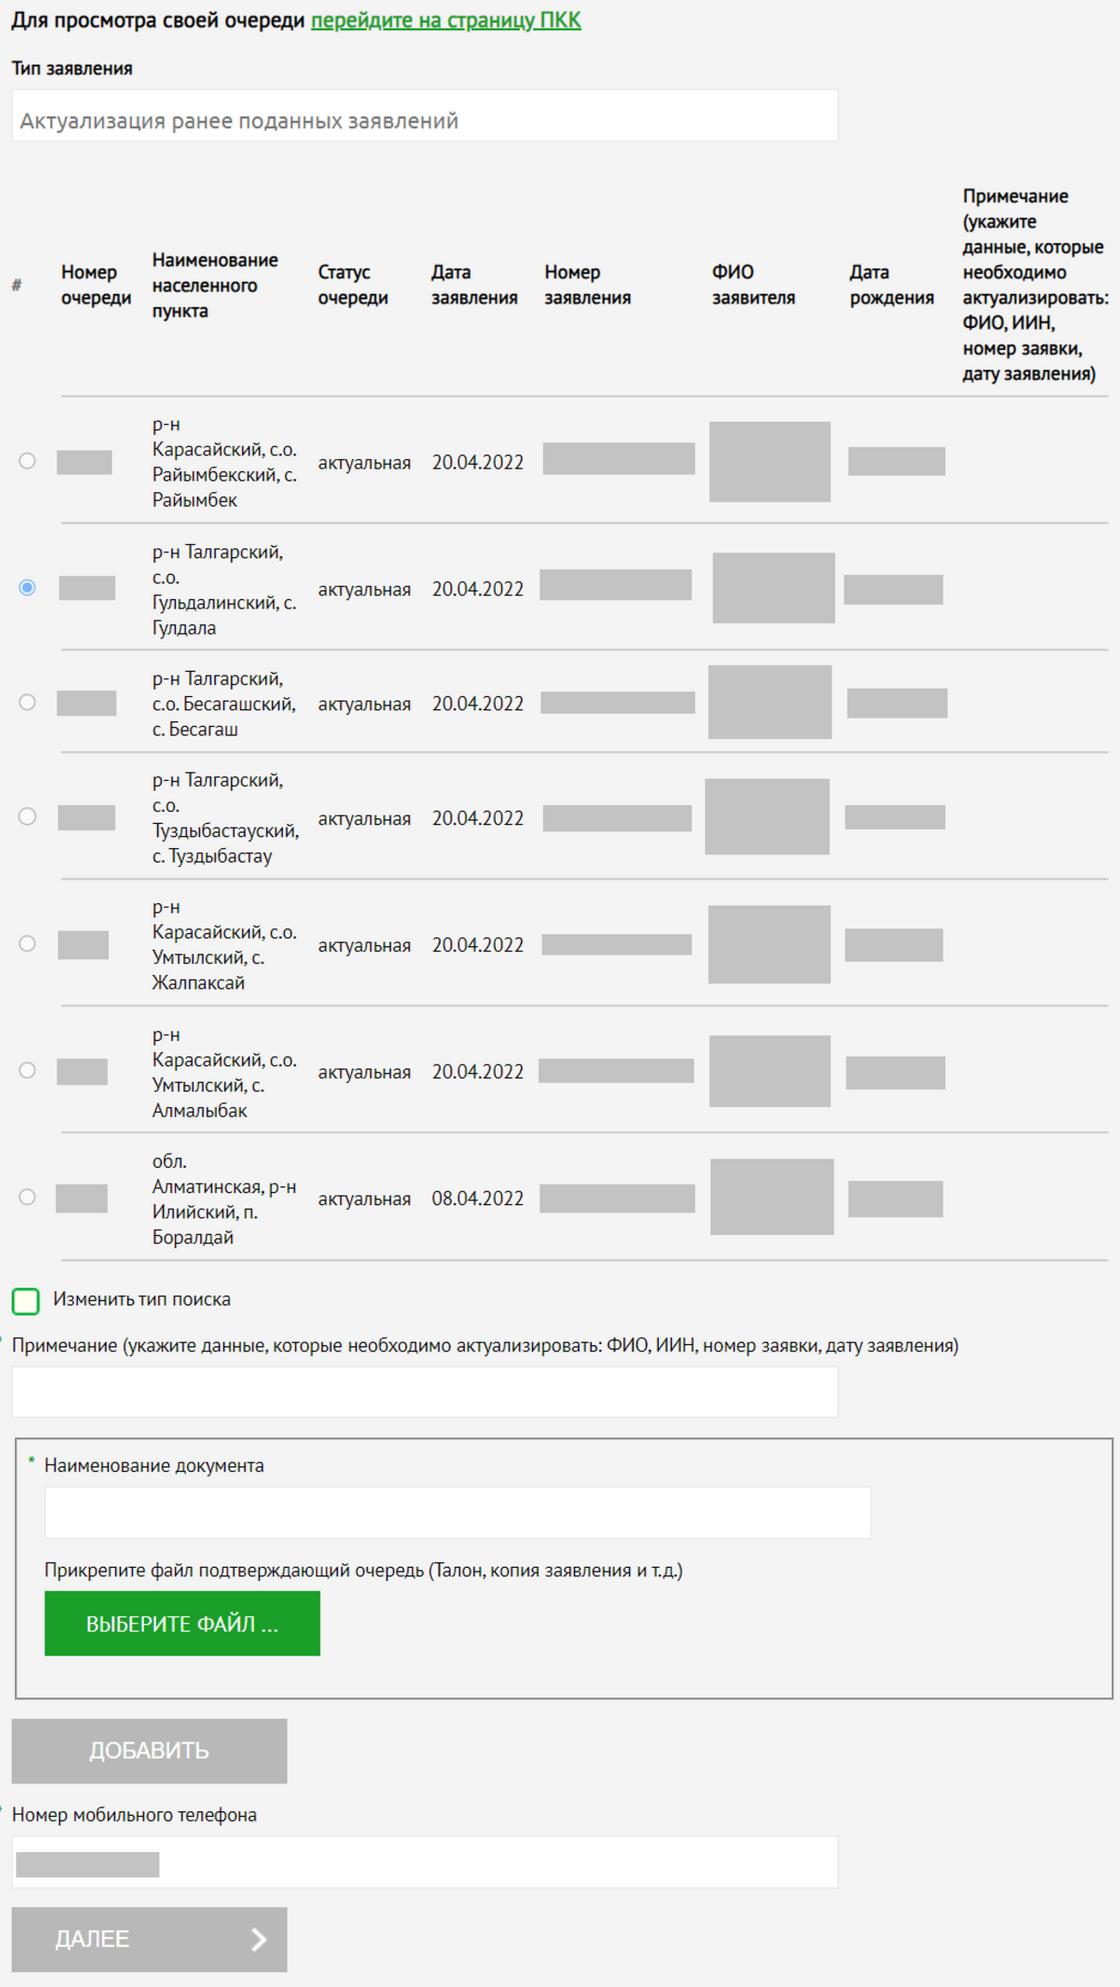Select radio for Бесагаш village row
The height and width of the screenshot is (1987, 1120).
click(x=27, y=702)
